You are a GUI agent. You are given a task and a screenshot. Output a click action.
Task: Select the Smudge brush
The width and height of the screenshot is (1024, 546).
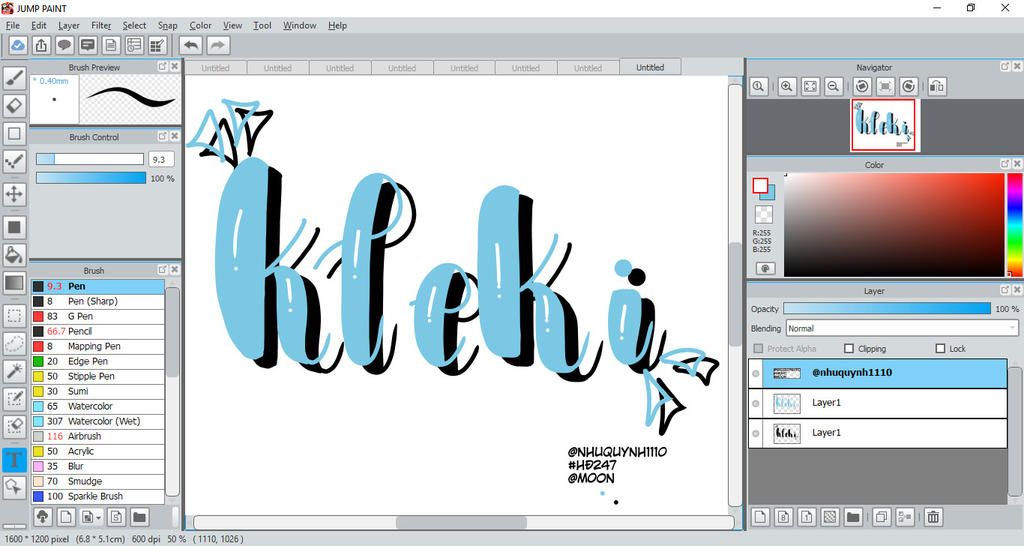[98, 481]
